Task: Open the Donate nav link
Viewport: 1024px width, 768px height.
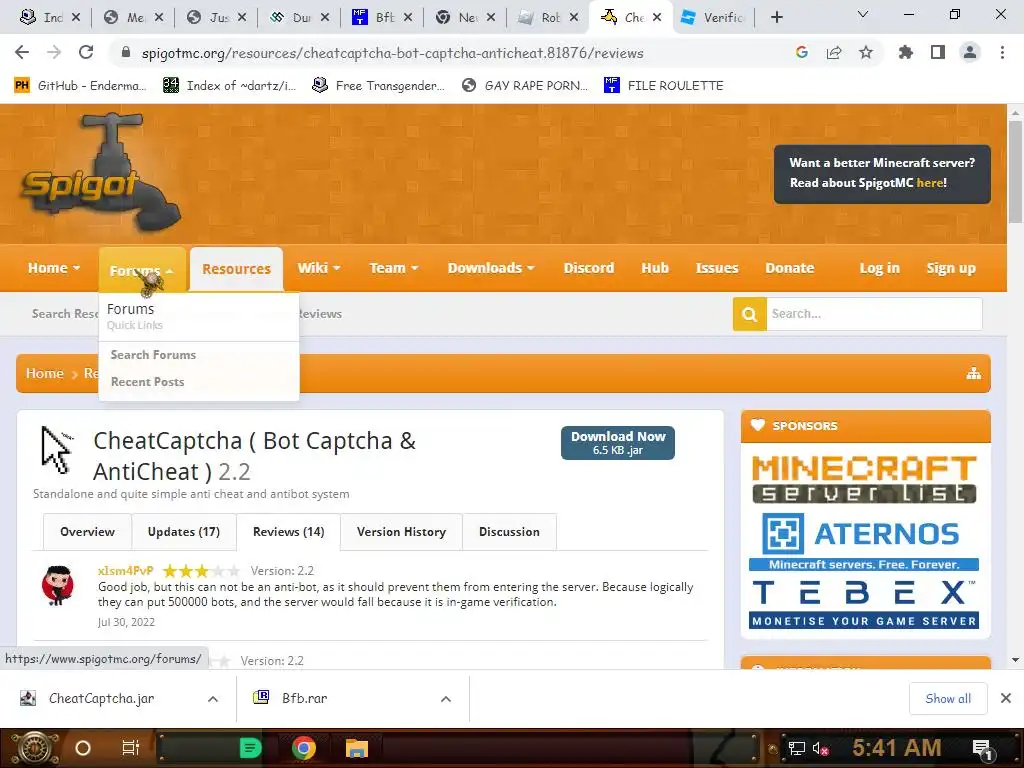Action: pyautogui.click(x=790, y=268)
